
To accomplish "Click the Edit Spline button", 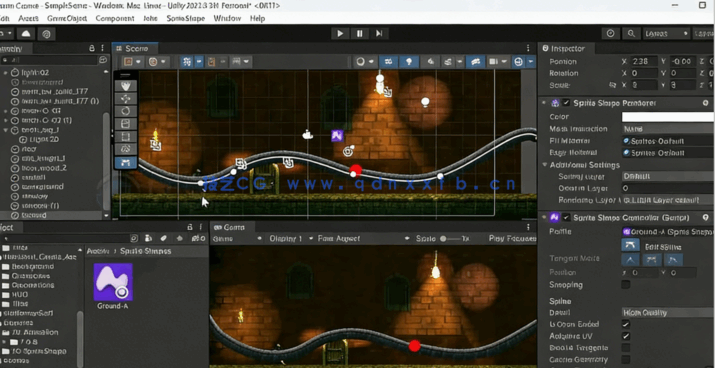I will [630, 245].
